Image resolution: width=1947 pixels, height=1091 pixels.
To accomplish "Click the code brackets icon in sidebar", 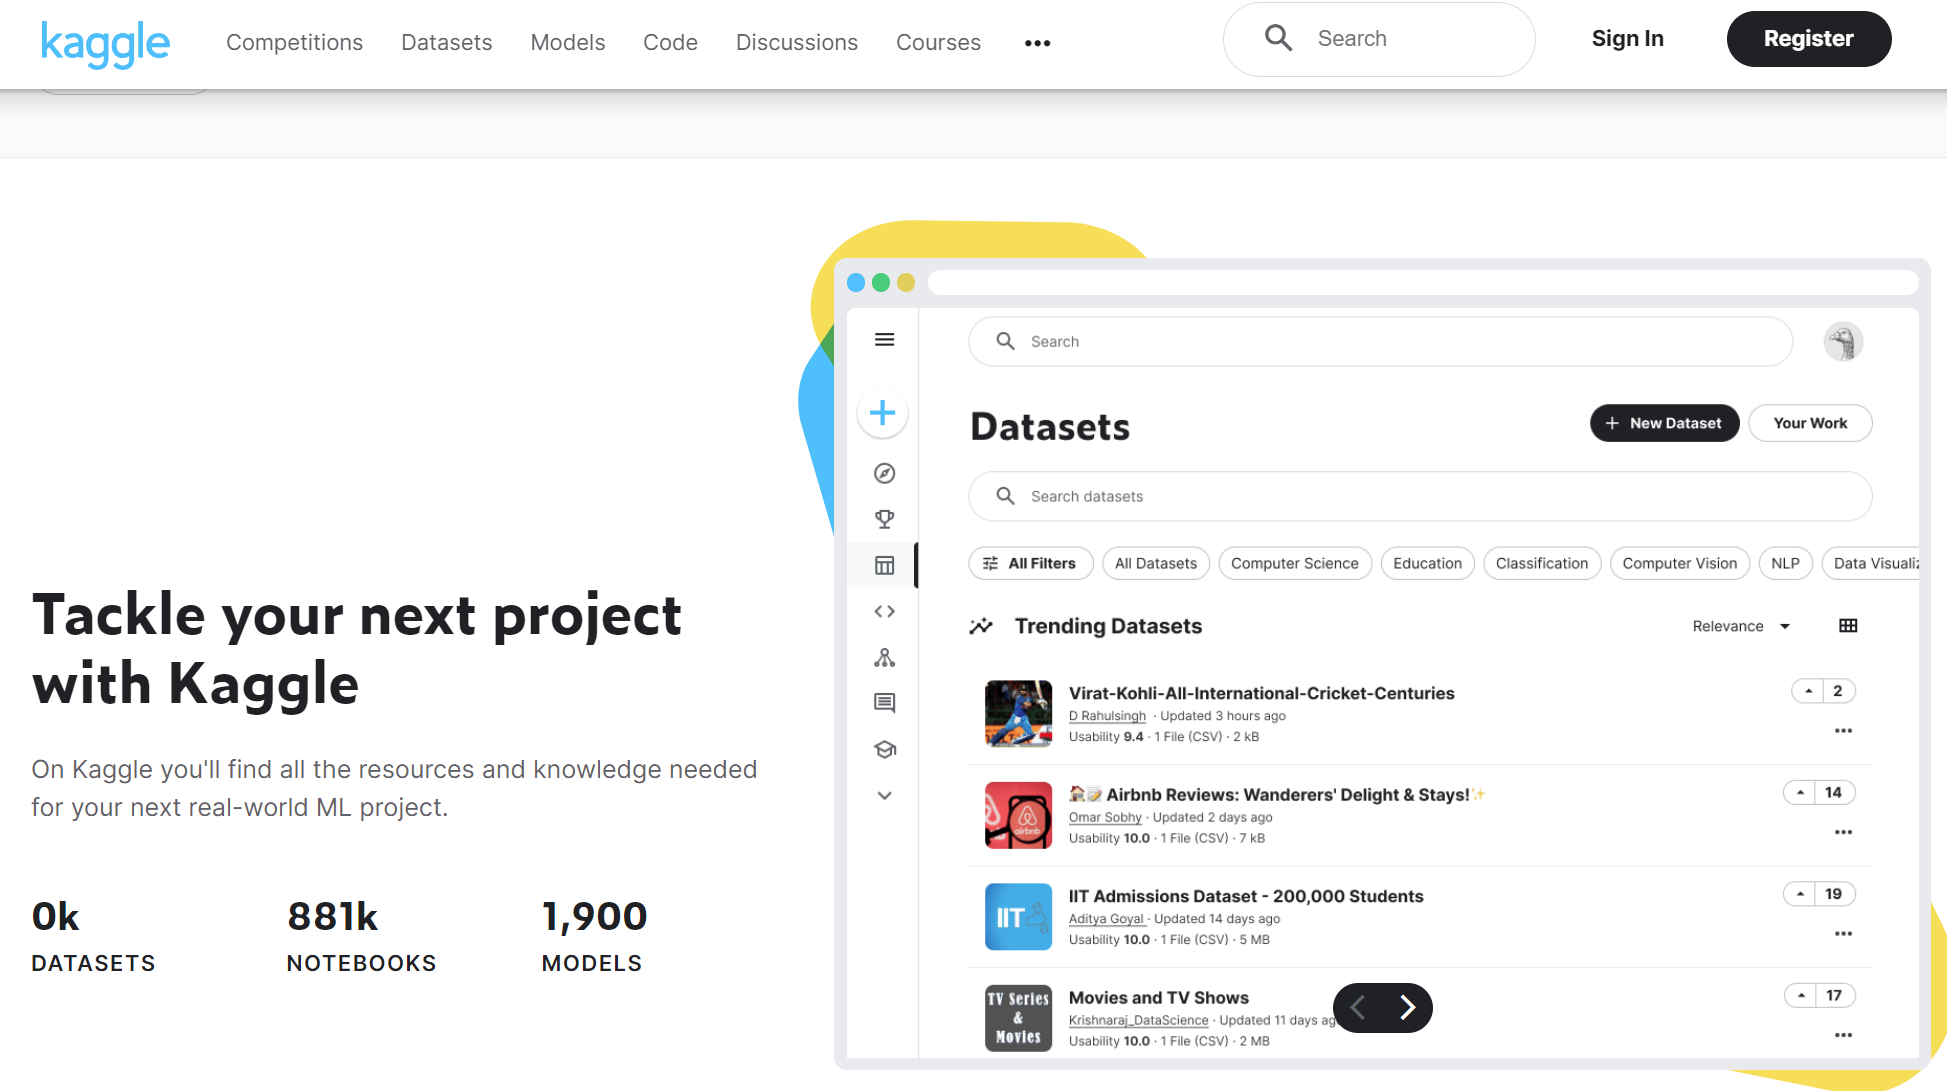I will (x=884, y=611).
